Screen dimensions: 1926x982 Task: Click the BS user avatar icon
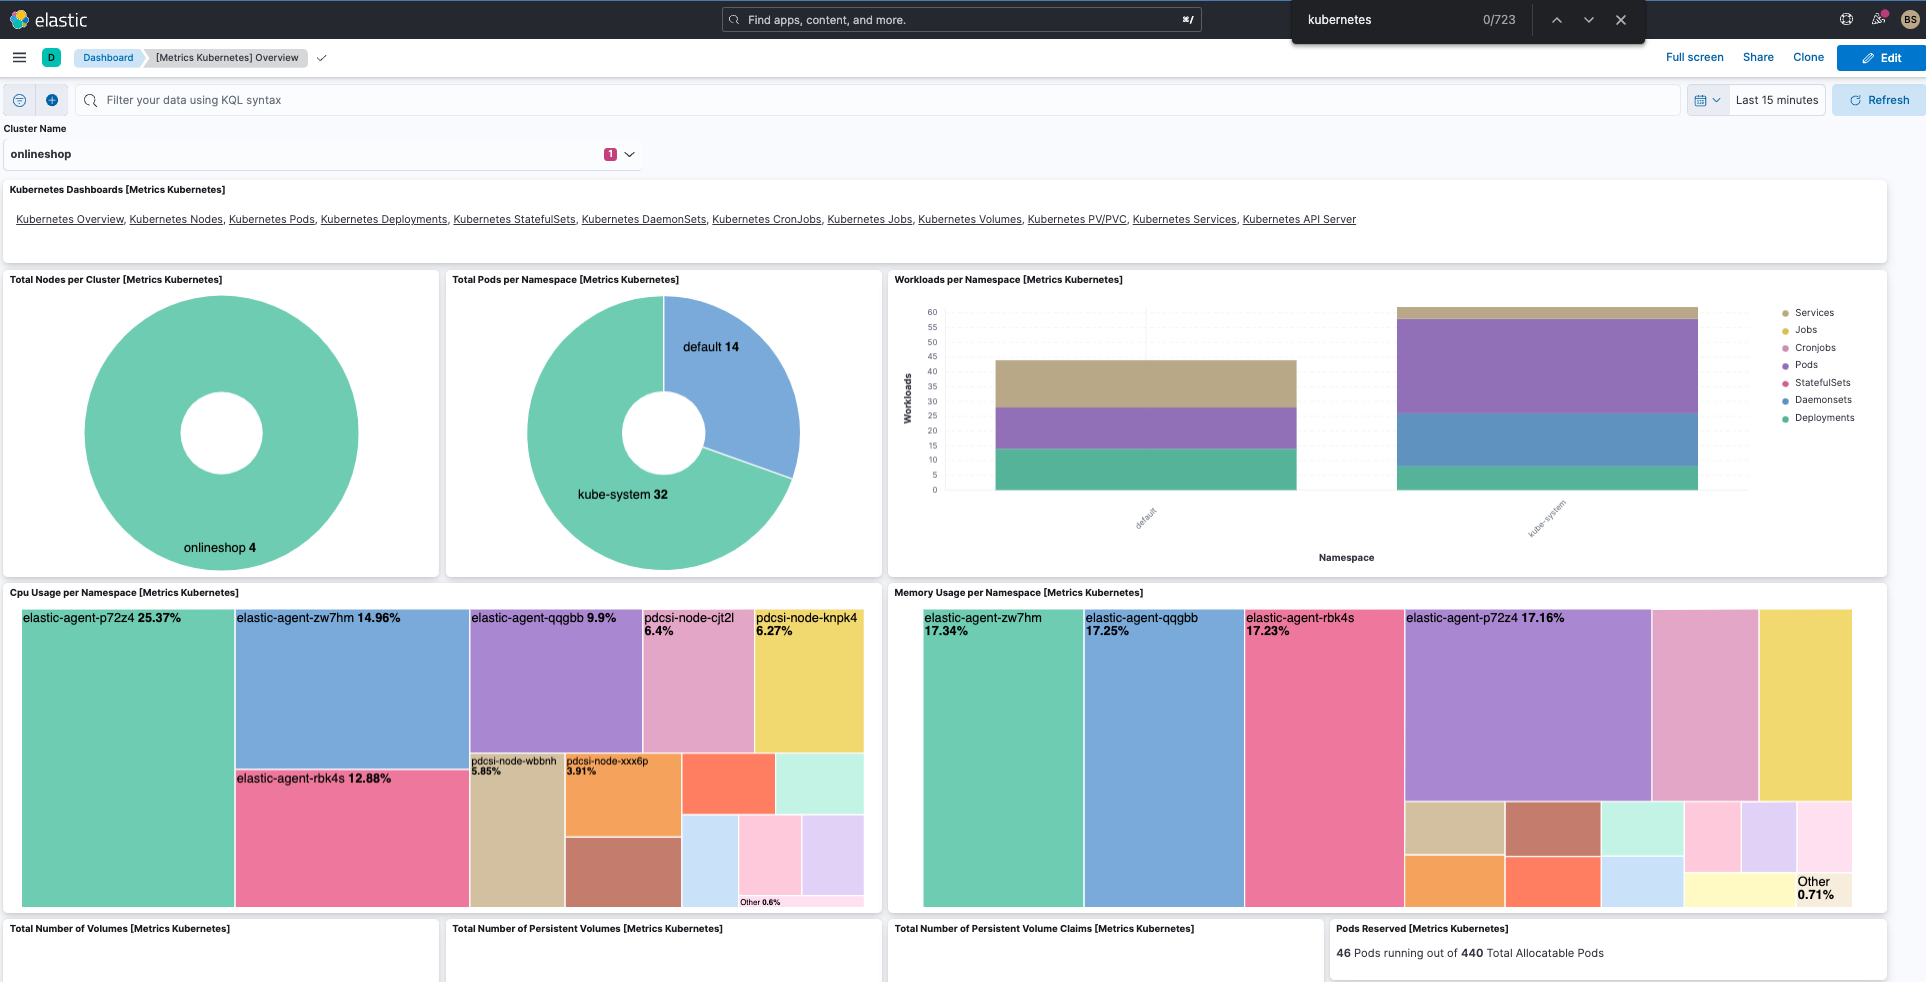(x=1911, y=19)
